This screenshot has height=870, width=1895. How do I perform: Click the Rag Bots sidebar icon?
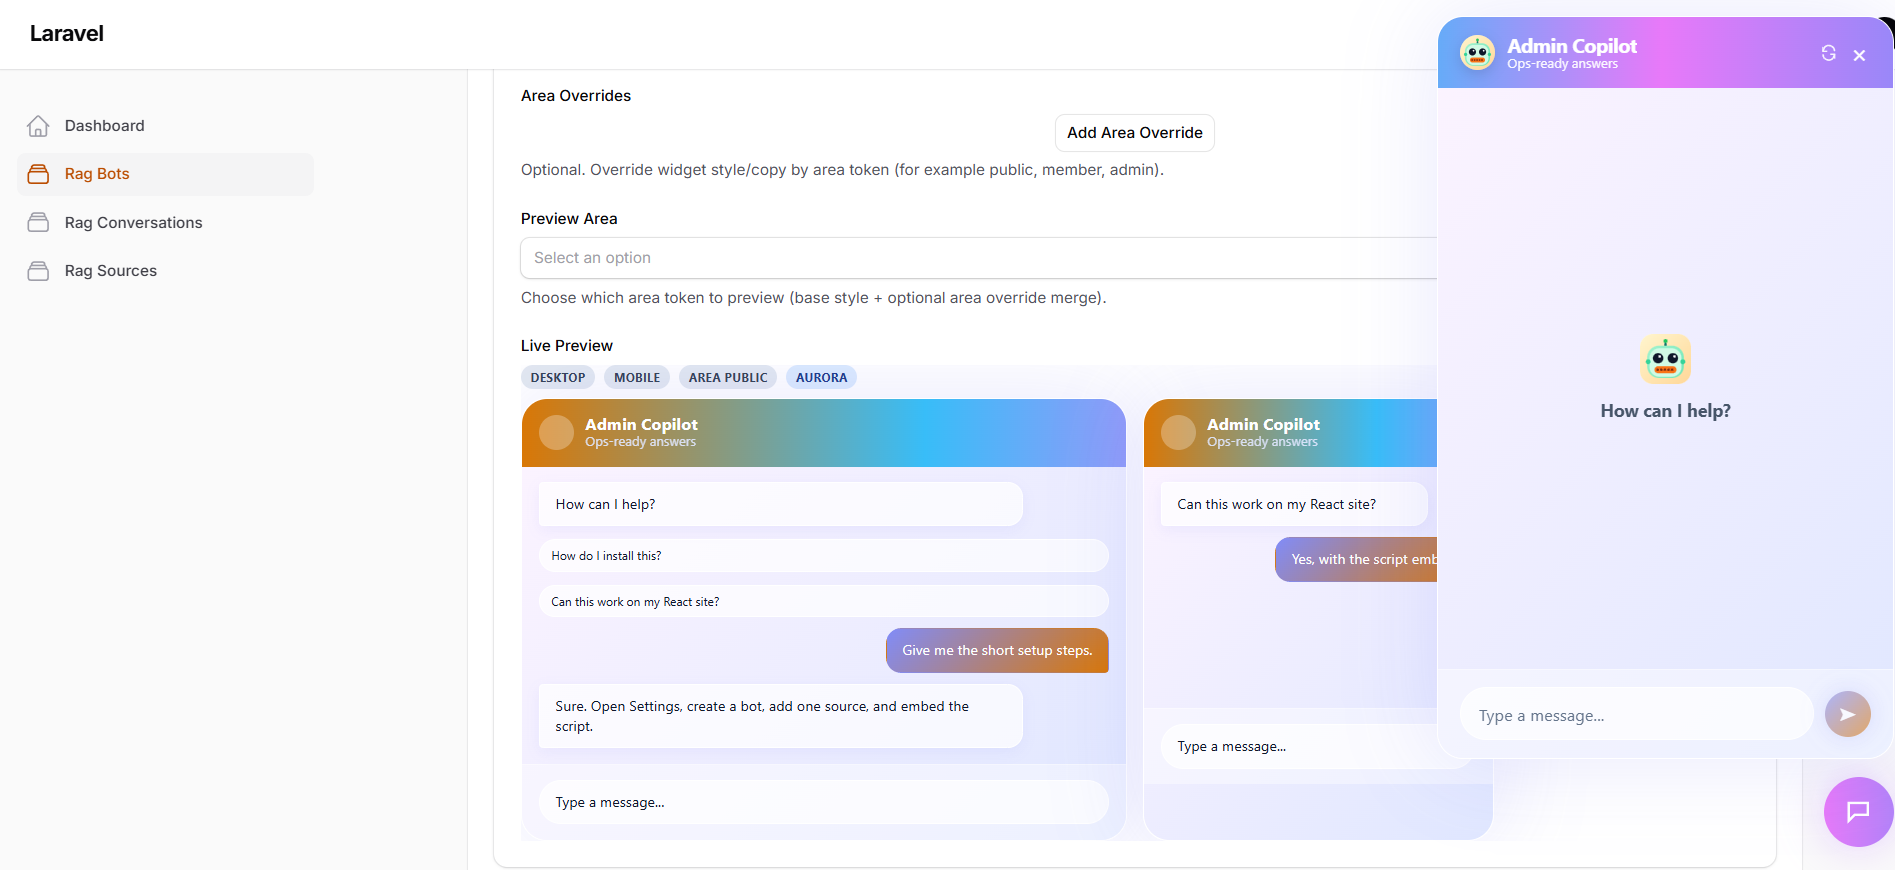click(x=38, y=174)
